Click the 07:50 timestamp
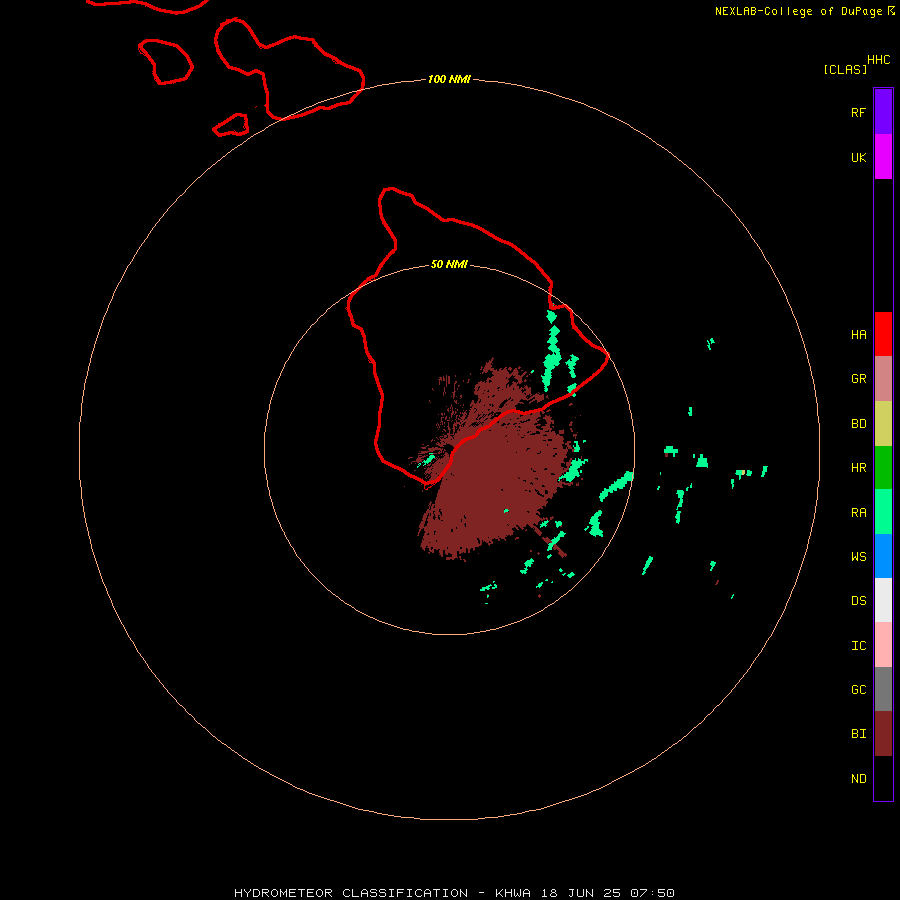900x900 pixels. click(652, 893)
